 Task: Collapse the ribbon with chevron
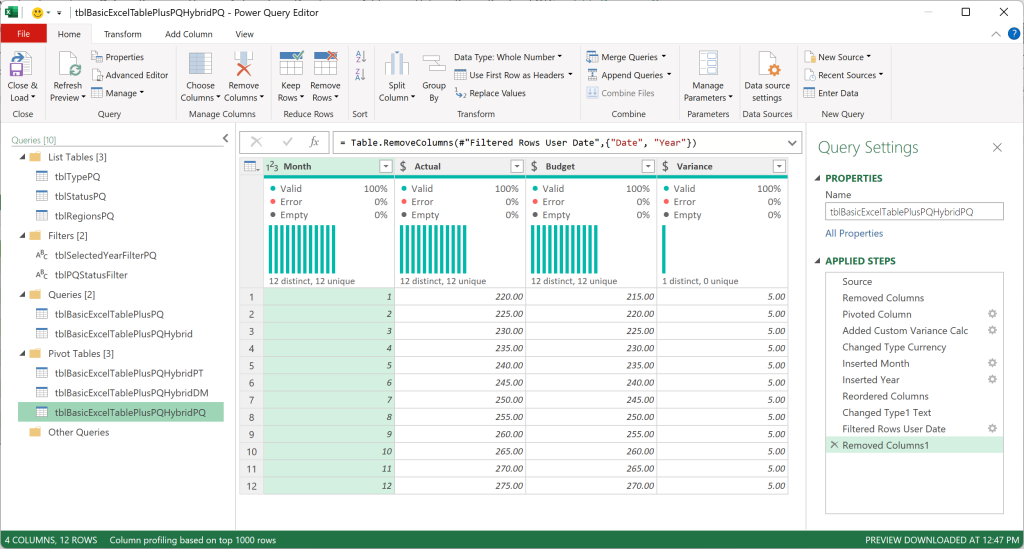pyautogui.click(x=995, y=34)
